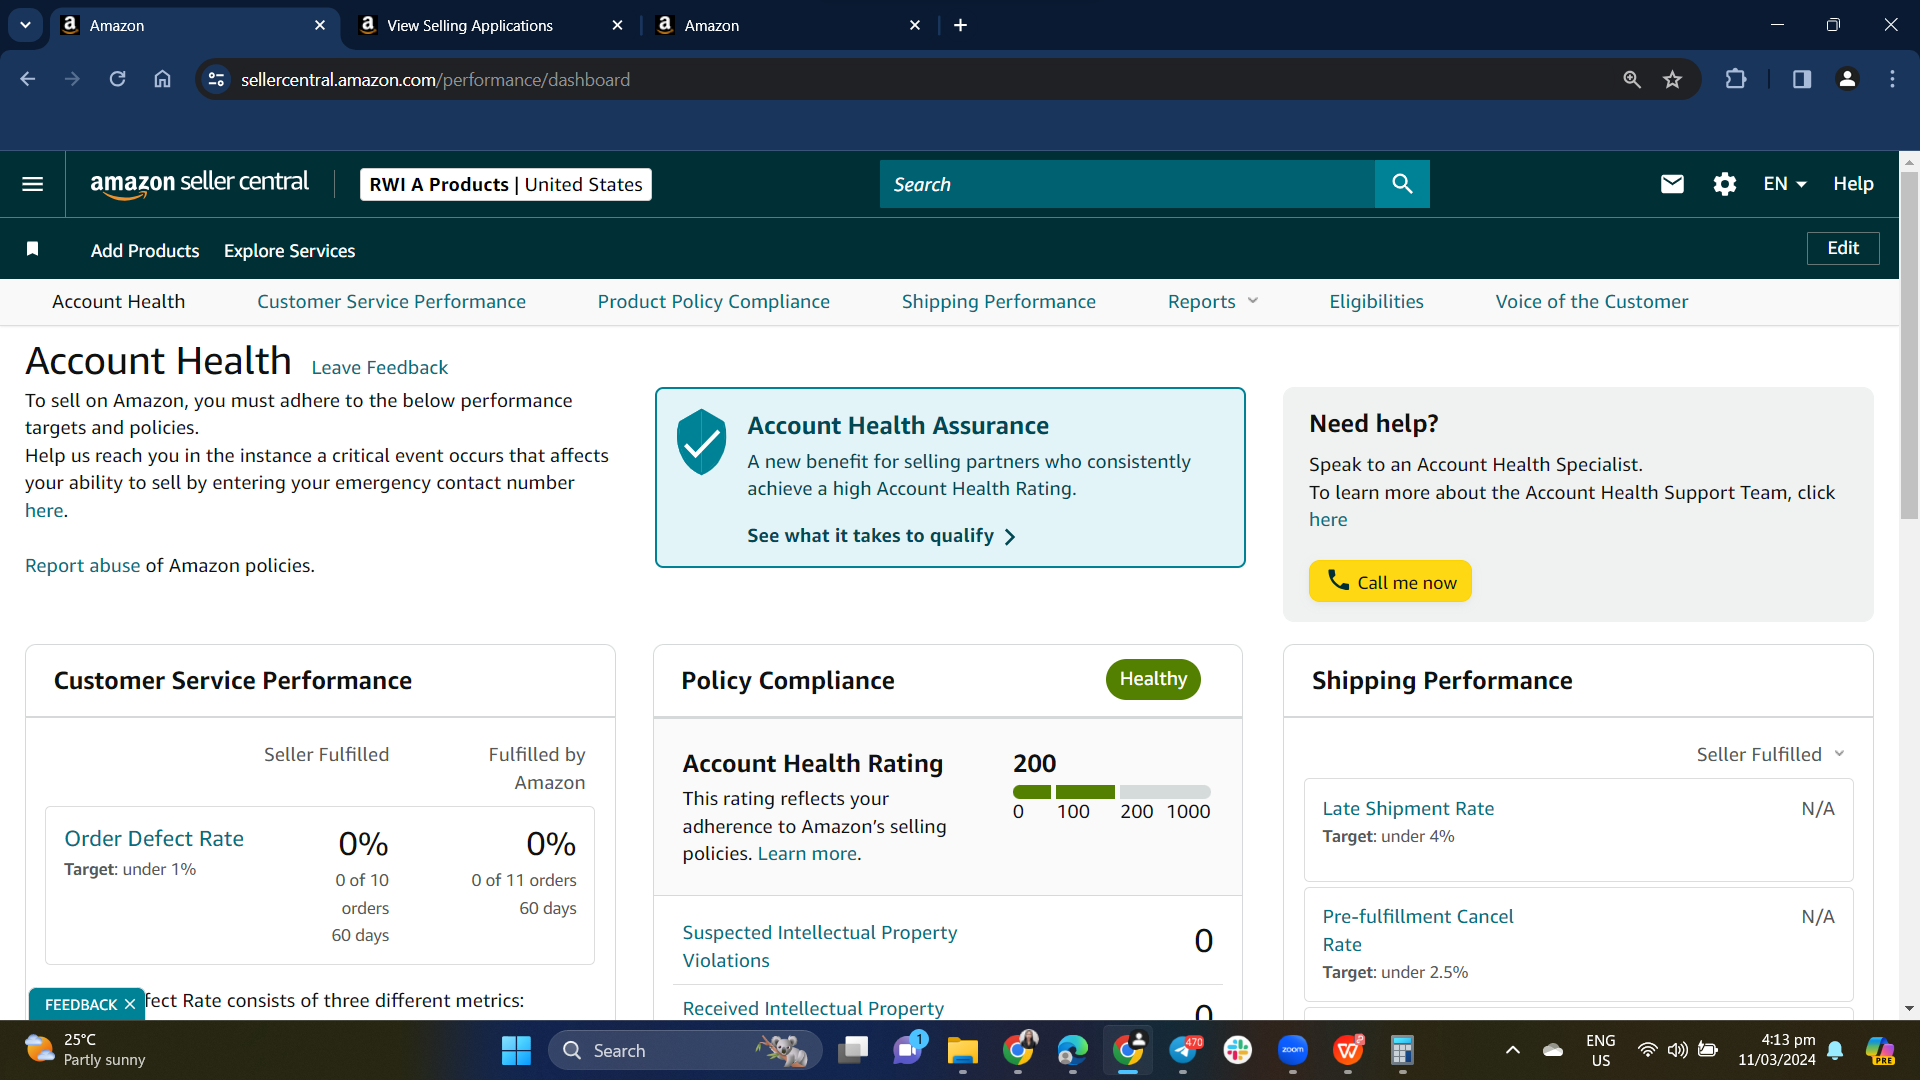The height and width of the screenshot is (1080, 1920).
Task: Reload the current page
Action: pos(117,79)
